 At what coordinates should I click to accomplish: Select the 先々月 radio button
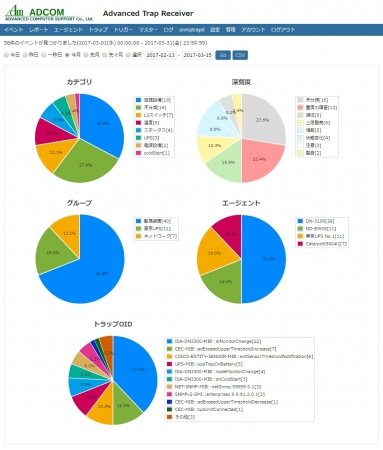pos(105,55)
